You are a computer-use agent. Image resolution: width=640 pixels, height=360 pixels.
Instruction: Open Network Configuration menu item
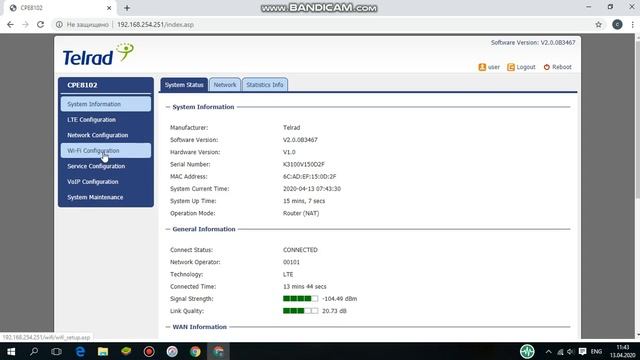106,135
